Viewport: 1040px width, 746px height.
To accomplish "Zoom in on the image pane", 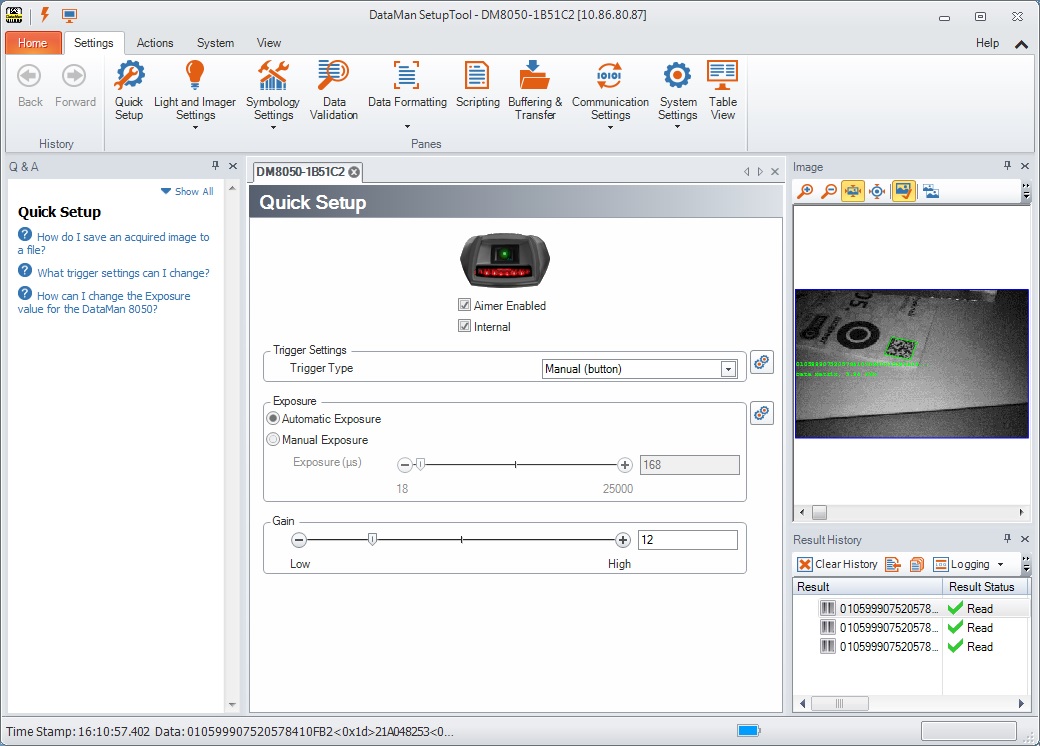I will click(805, 191).
